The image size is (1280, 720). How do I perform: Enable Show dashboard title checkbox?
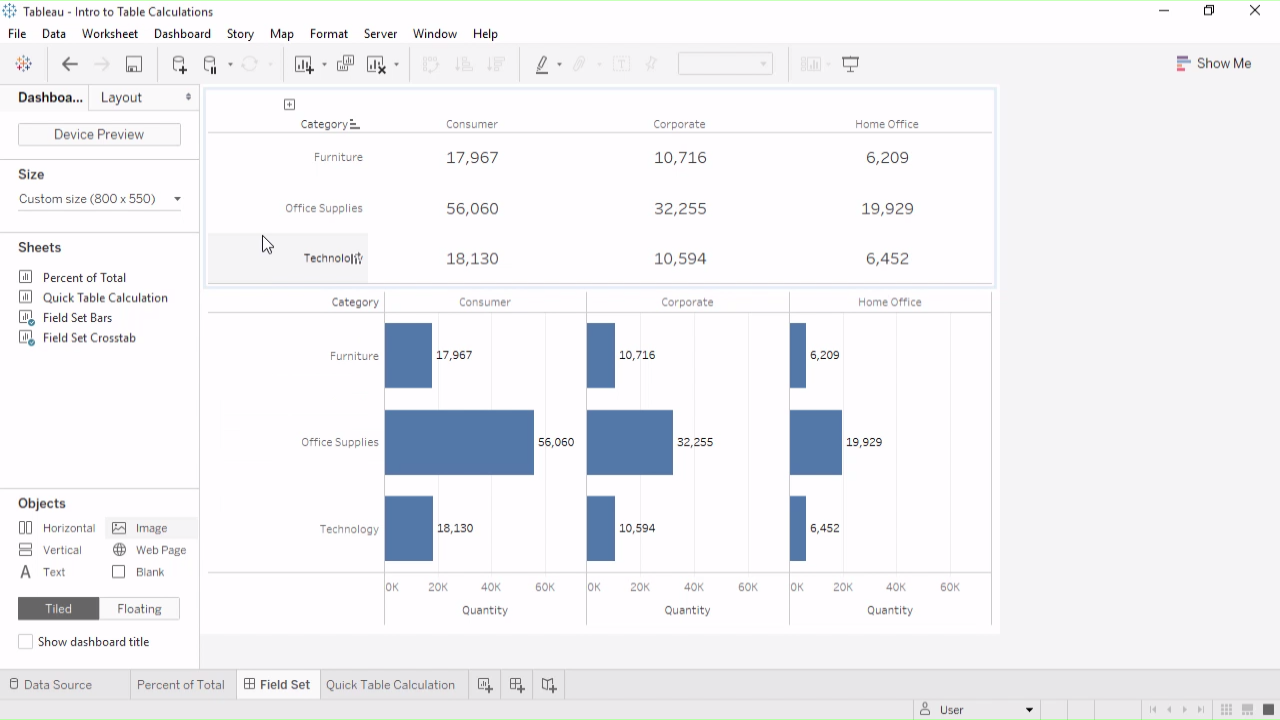[26, 642]
